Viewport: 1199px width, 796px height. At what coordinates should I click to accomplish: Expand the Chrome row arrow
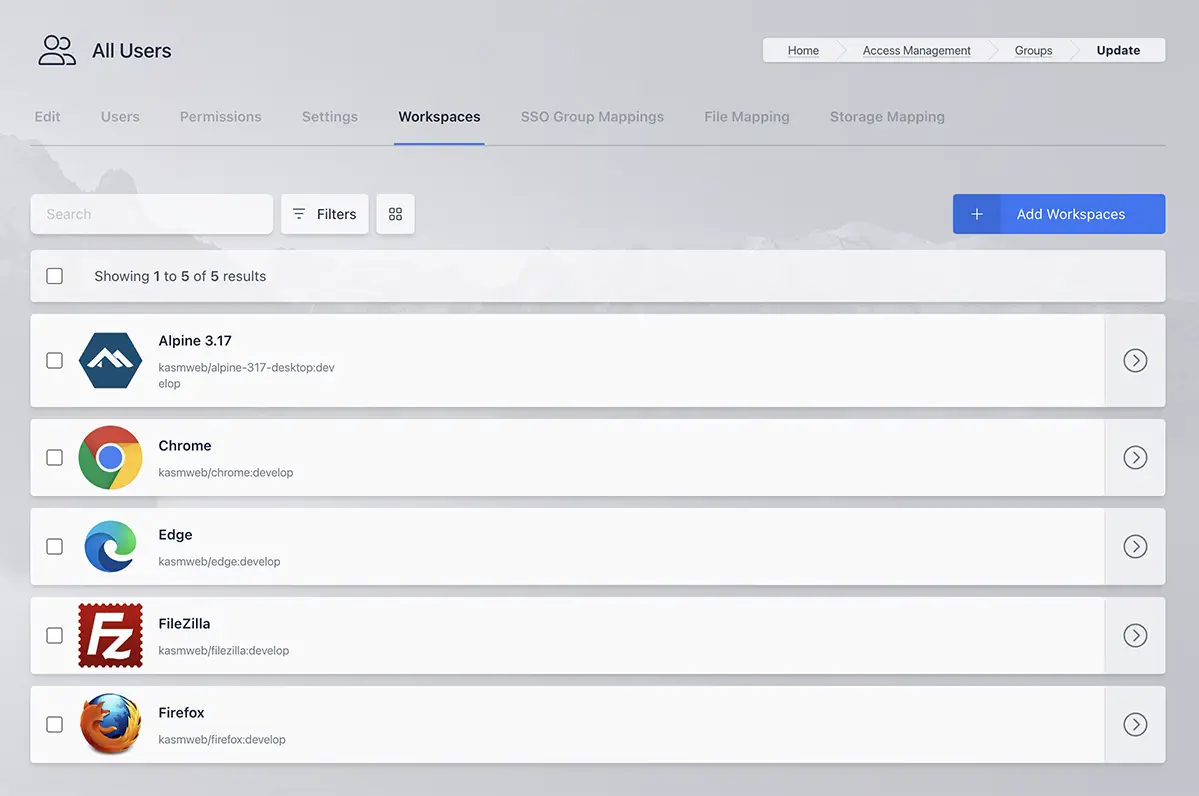tap(1134, 457)
